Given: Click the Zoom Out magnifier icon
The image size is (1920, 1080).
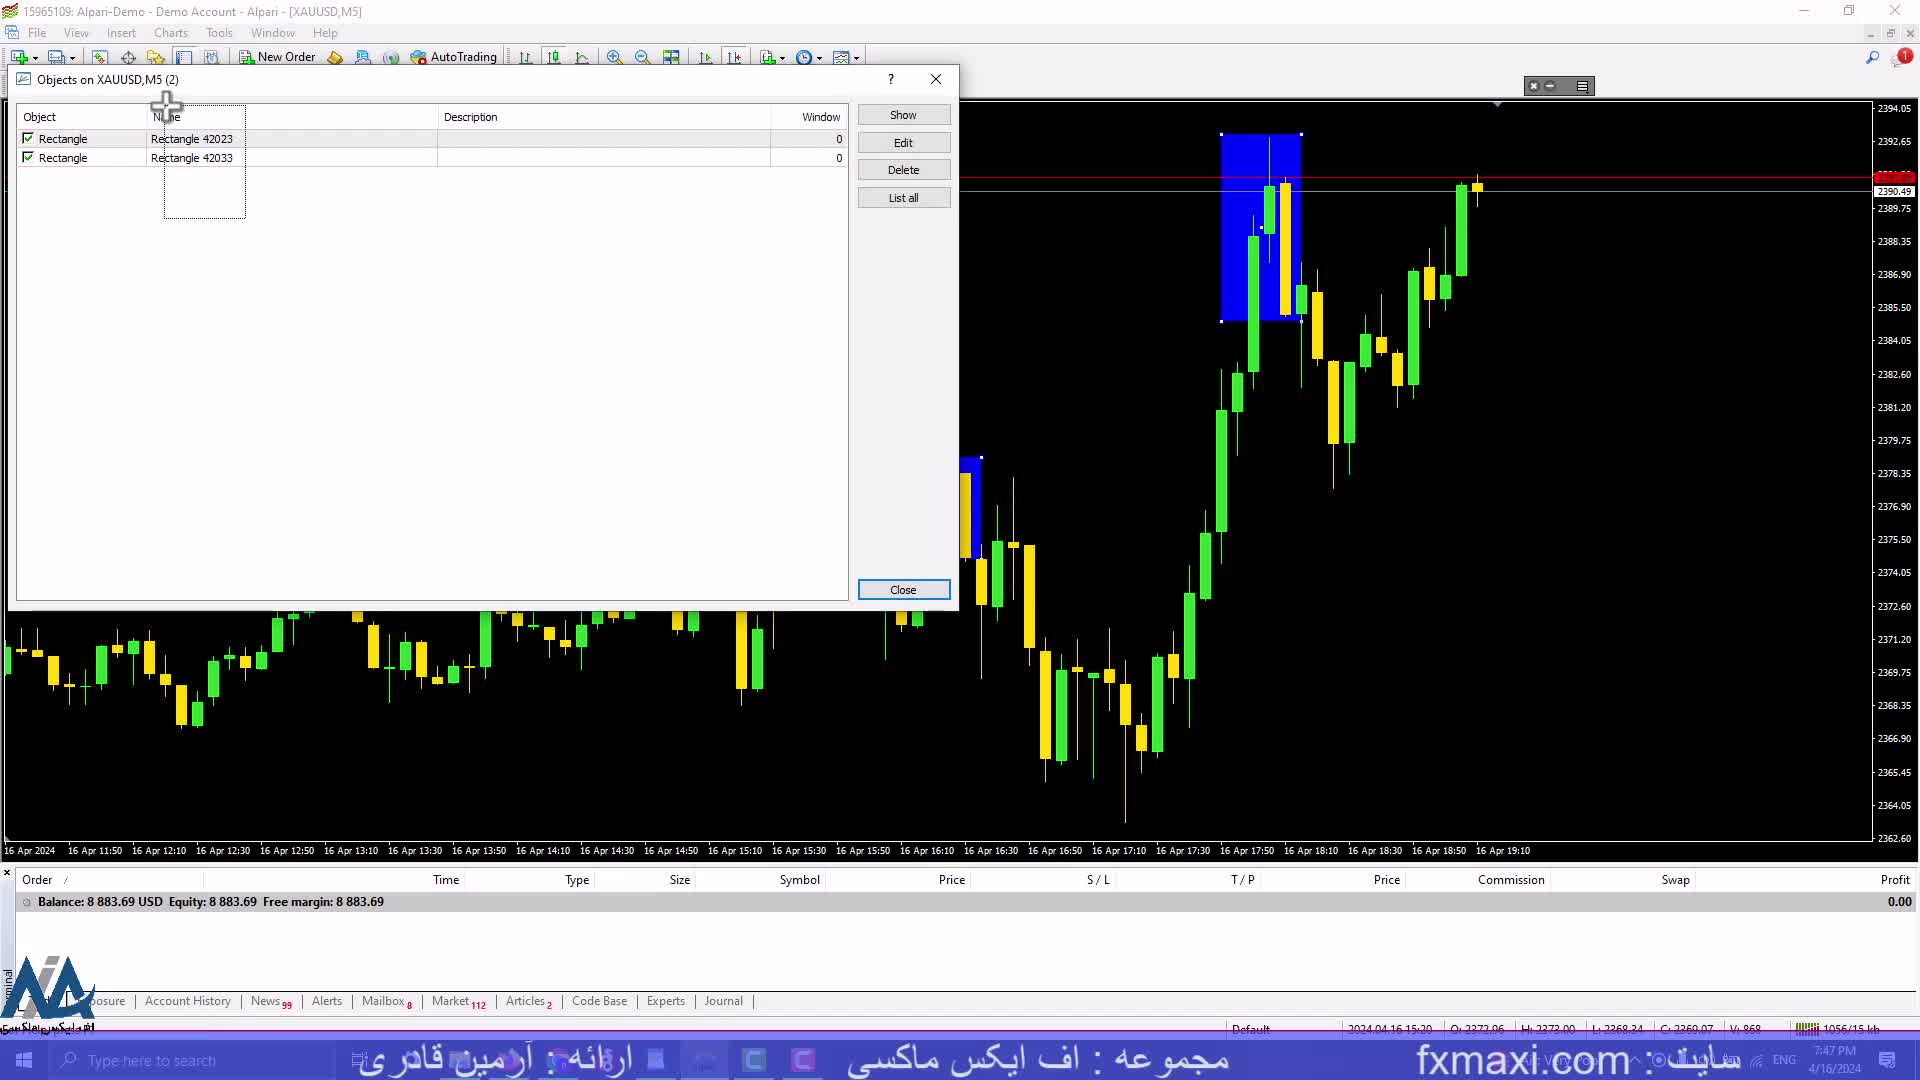Looking at the screenshot, I should click(642, 57).
